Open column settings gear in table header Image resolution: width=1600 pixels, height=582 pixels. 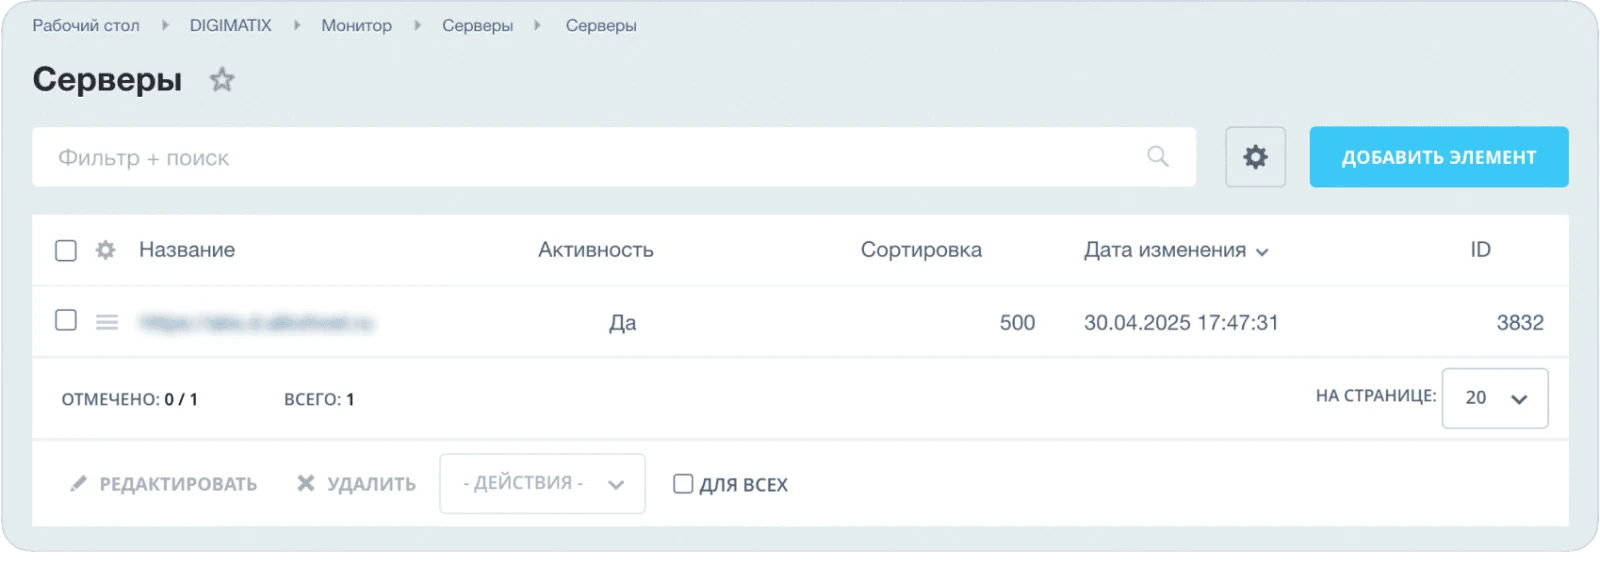pyautogui.click(x=106, y=250)
